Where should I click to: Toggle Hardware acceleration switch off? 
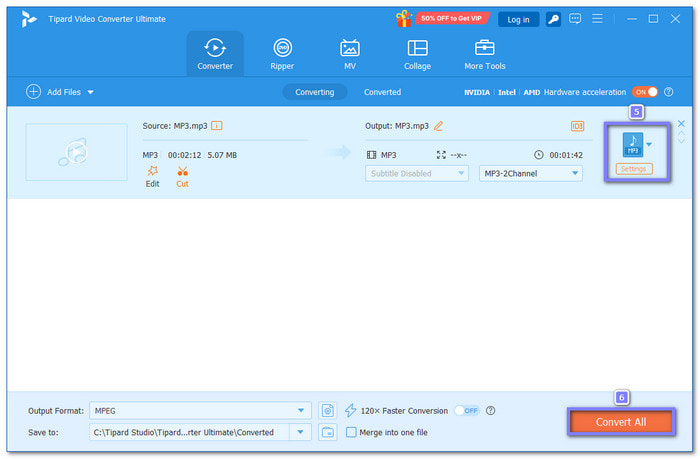[644, 92]
